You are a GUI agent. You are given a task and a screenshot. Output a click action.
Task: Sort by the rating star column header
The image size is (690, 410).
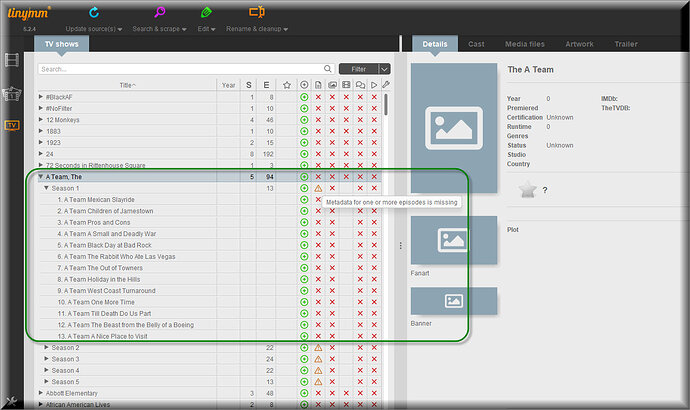pos(287,85)
